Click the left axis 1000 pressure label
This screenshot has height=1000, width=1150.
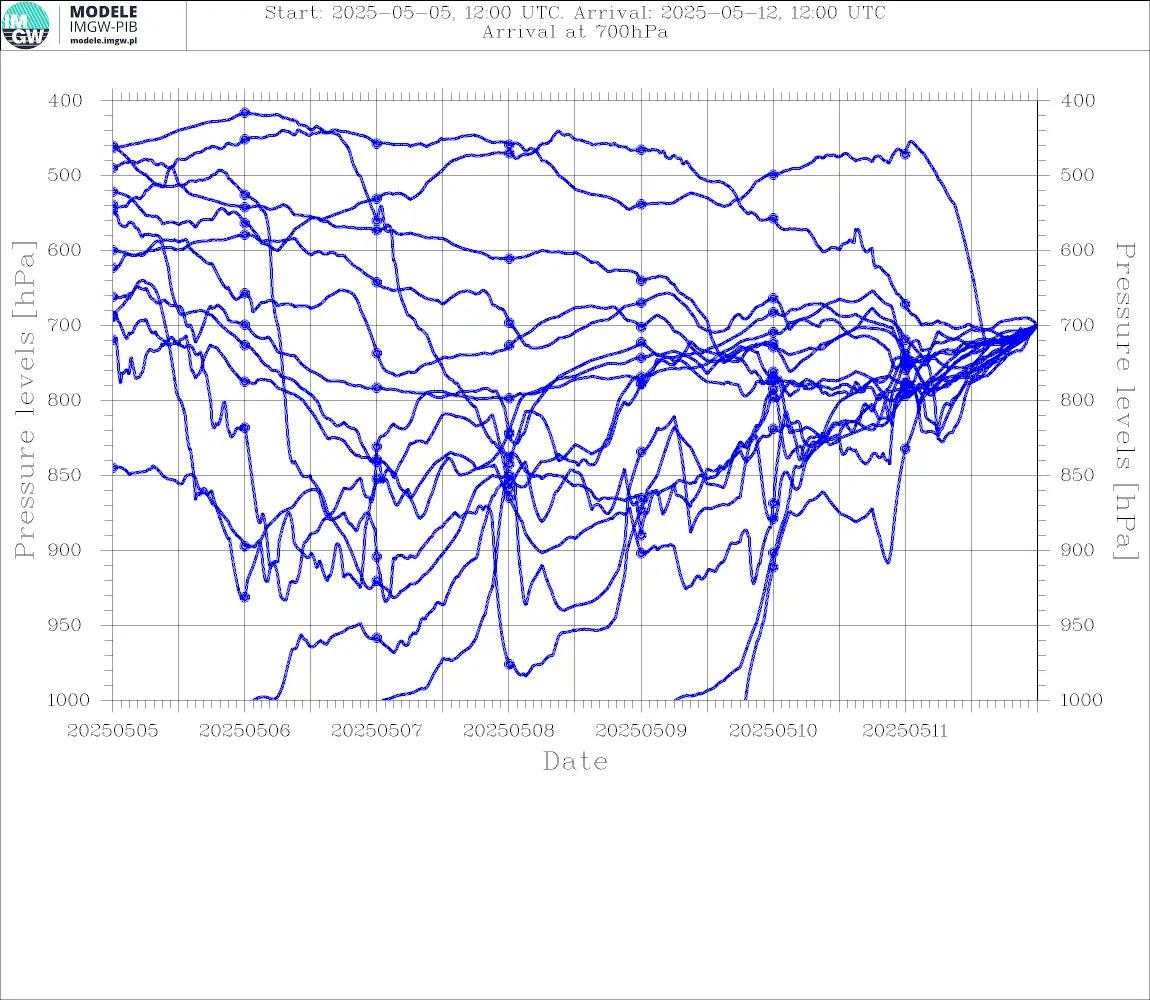pos(69,700)
